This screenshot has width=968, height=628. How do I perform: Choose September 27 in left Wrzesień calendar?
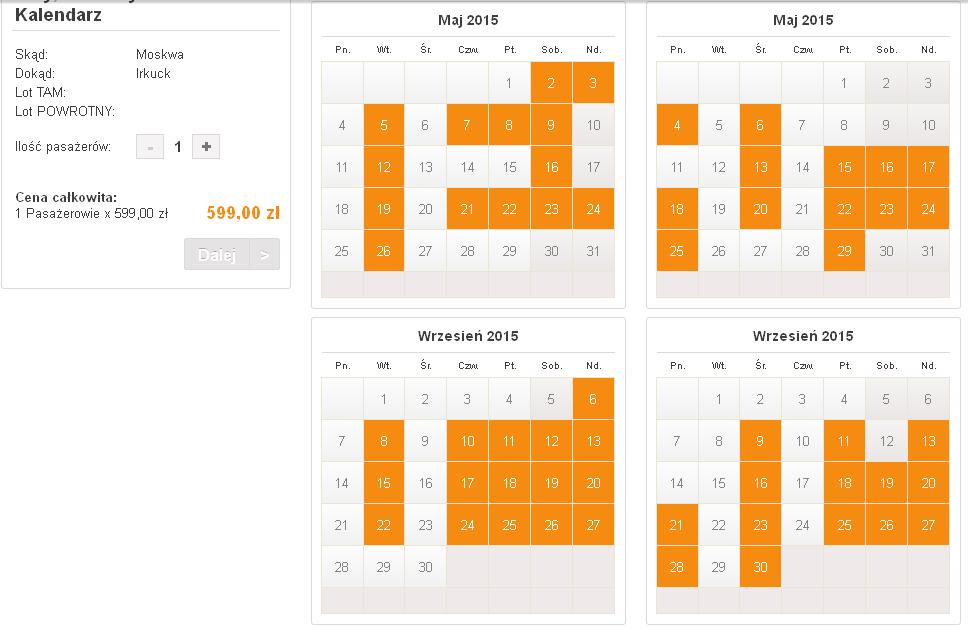[x=593, y=525]
